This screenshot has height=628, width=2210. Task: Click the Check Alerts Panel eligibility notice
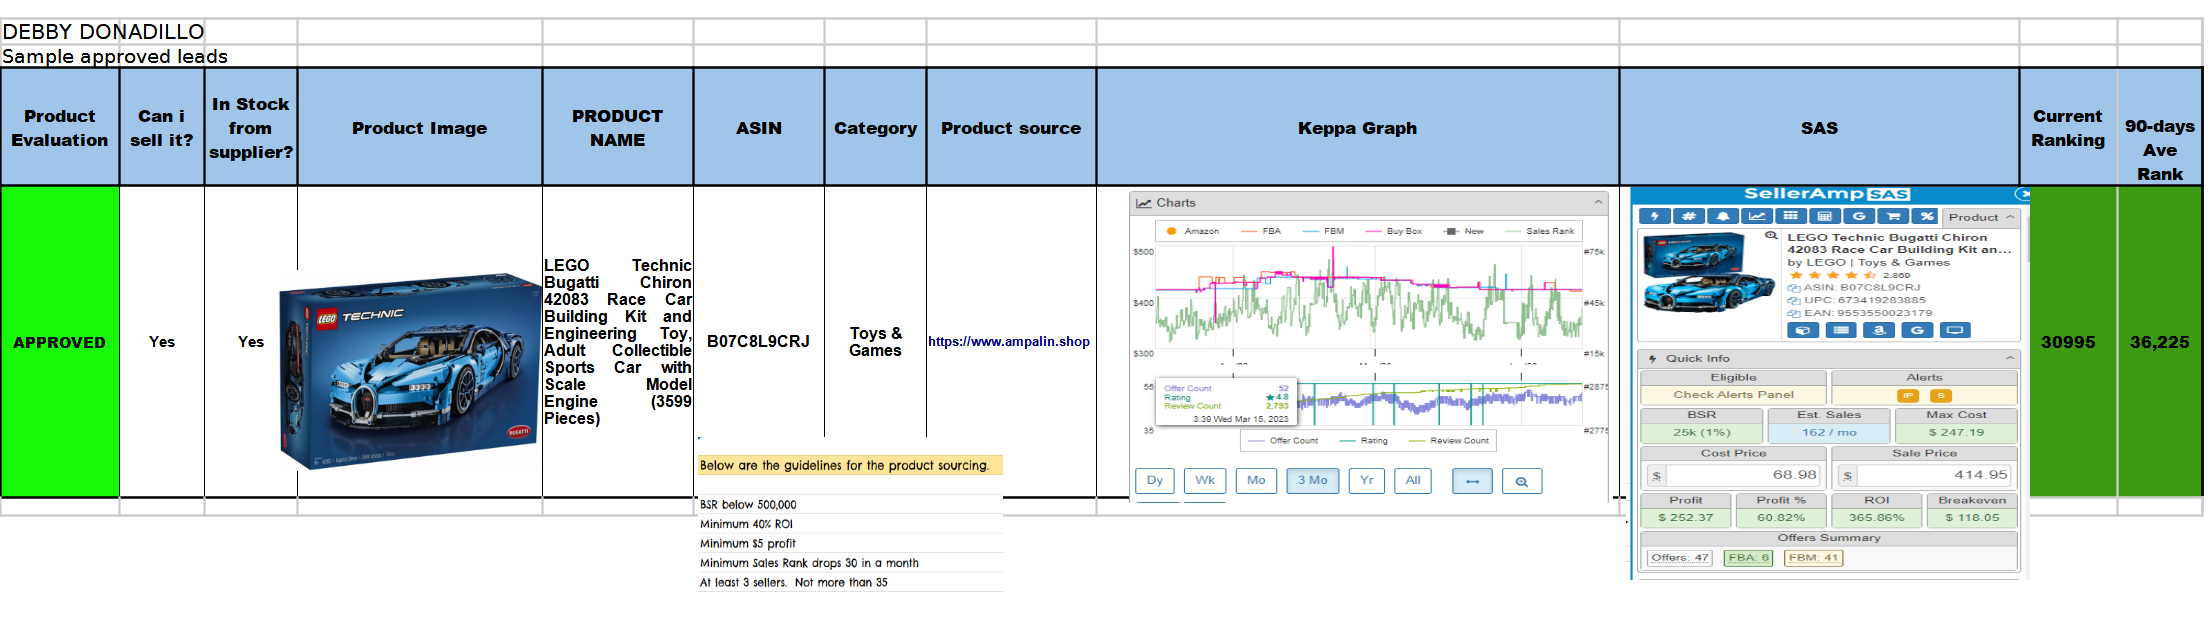coord(1733,395)
